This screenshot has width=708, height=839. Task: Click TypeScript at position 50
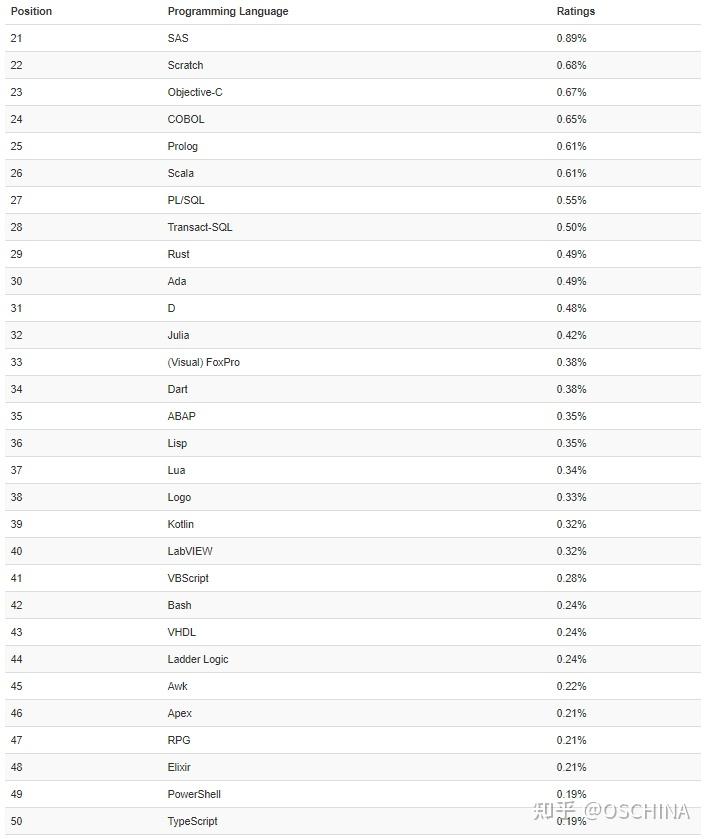pyautogui.click(x=192, y=821)
